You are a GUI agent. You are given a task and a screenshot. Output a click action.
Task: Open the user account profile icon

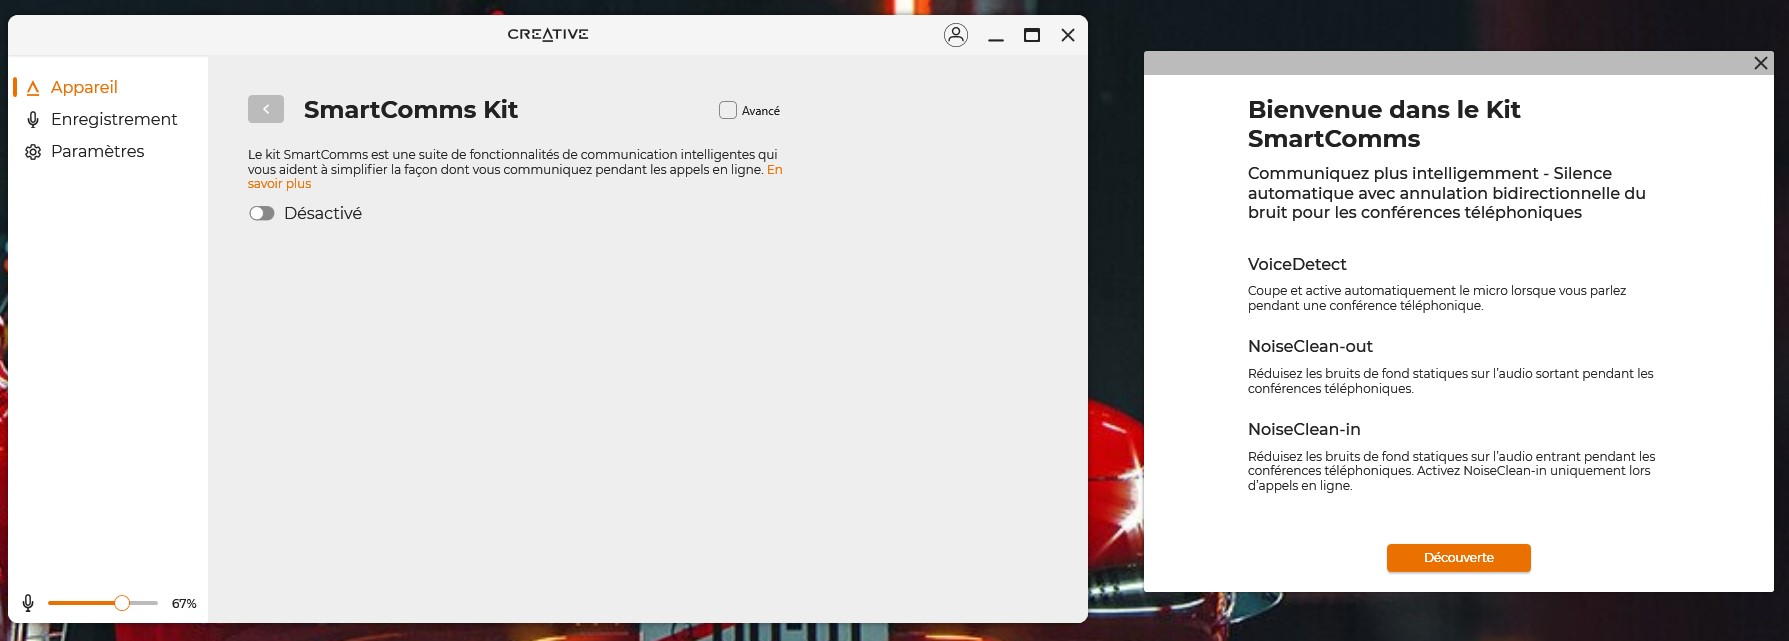[x=955, y=35]
